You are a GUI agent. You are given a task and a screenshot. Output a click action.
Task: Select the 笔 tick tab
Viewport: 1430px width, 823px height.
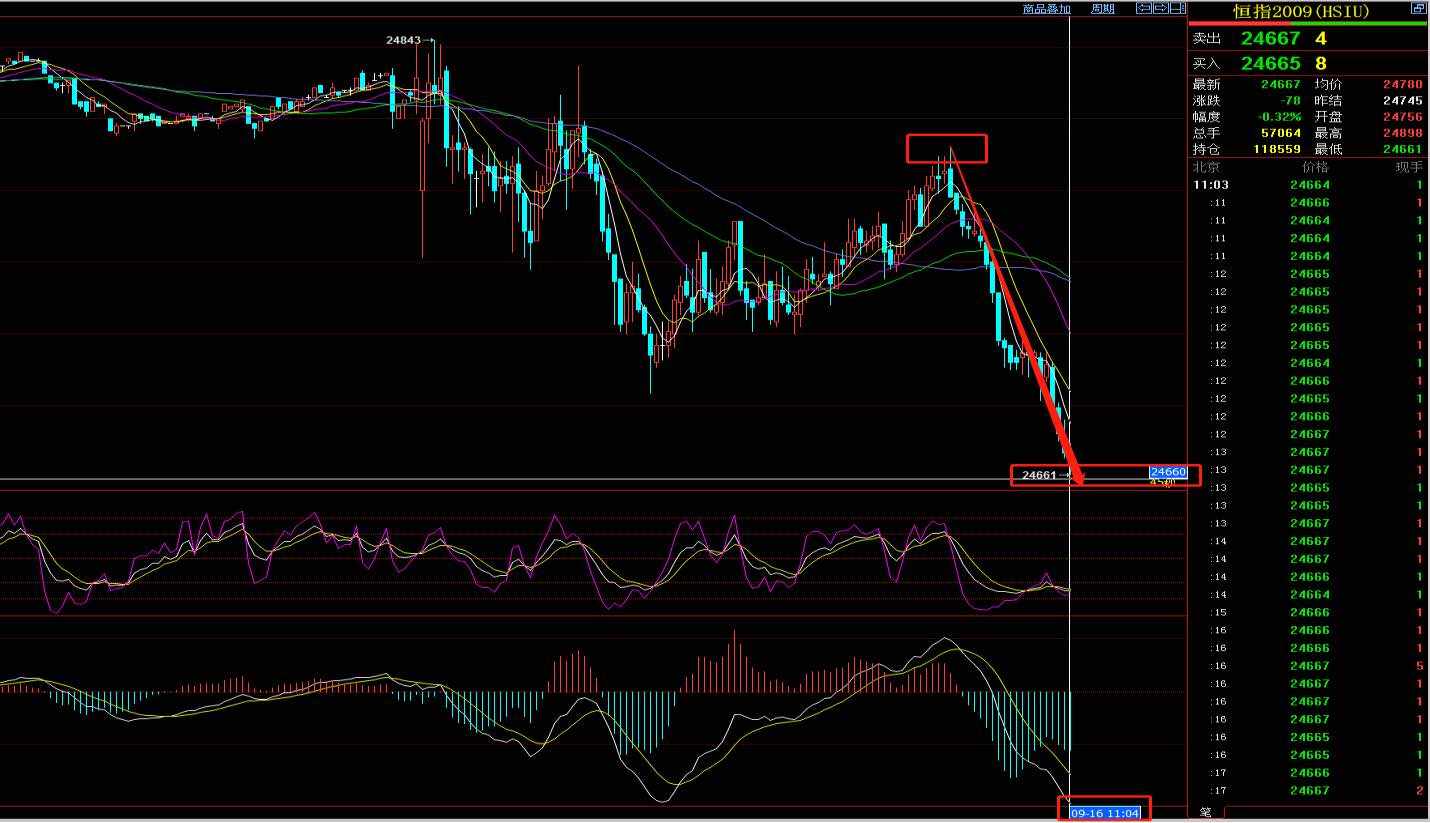click(1205, 813)
